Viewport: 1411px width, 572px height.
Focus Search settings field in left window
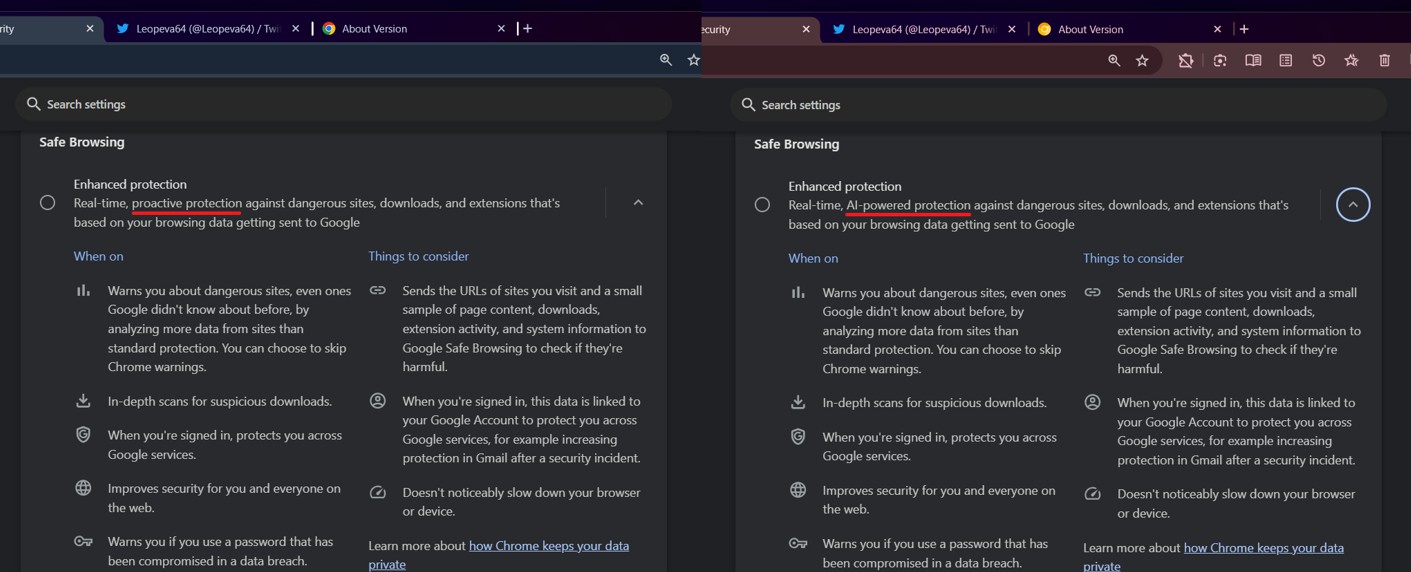343,104
